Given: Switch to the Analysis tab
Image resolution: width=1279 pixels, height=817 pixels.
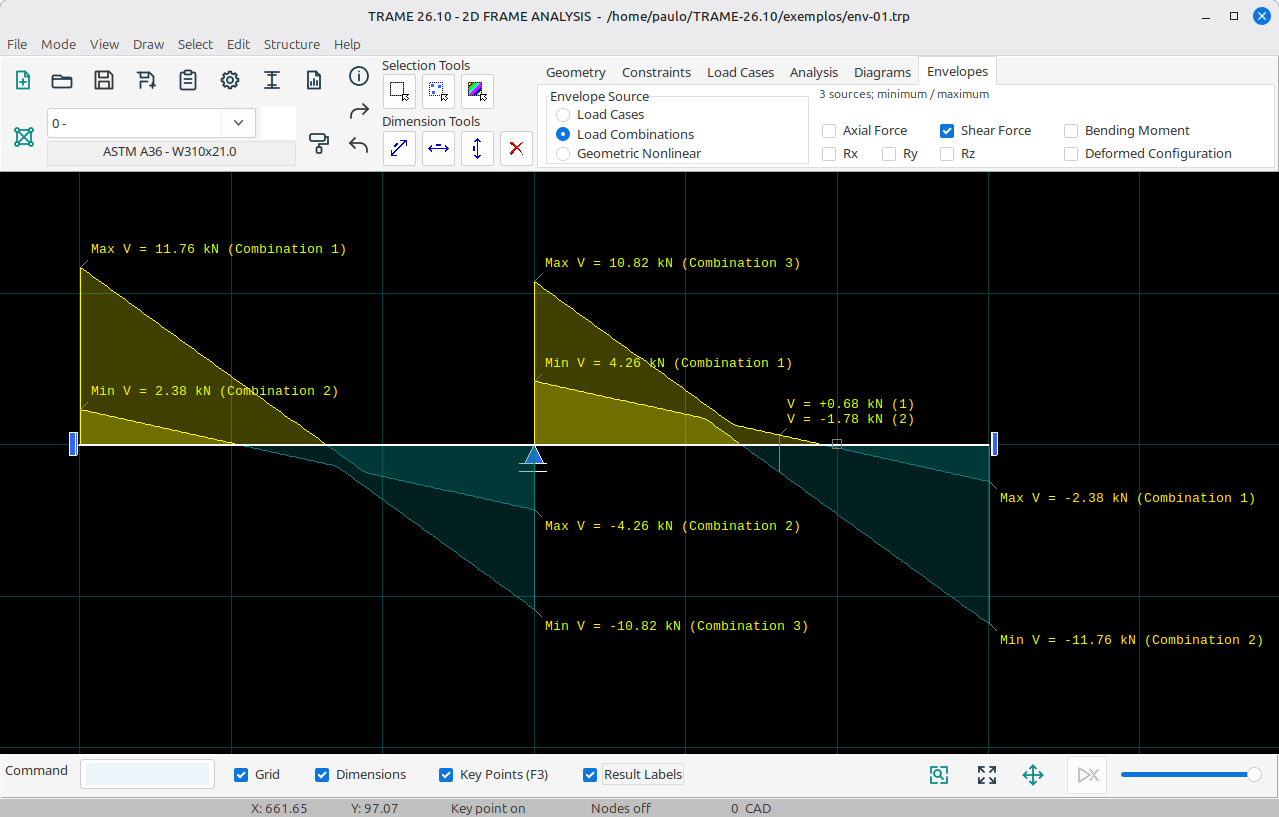Looking at the screenshot, I should [x=814, y=72].
